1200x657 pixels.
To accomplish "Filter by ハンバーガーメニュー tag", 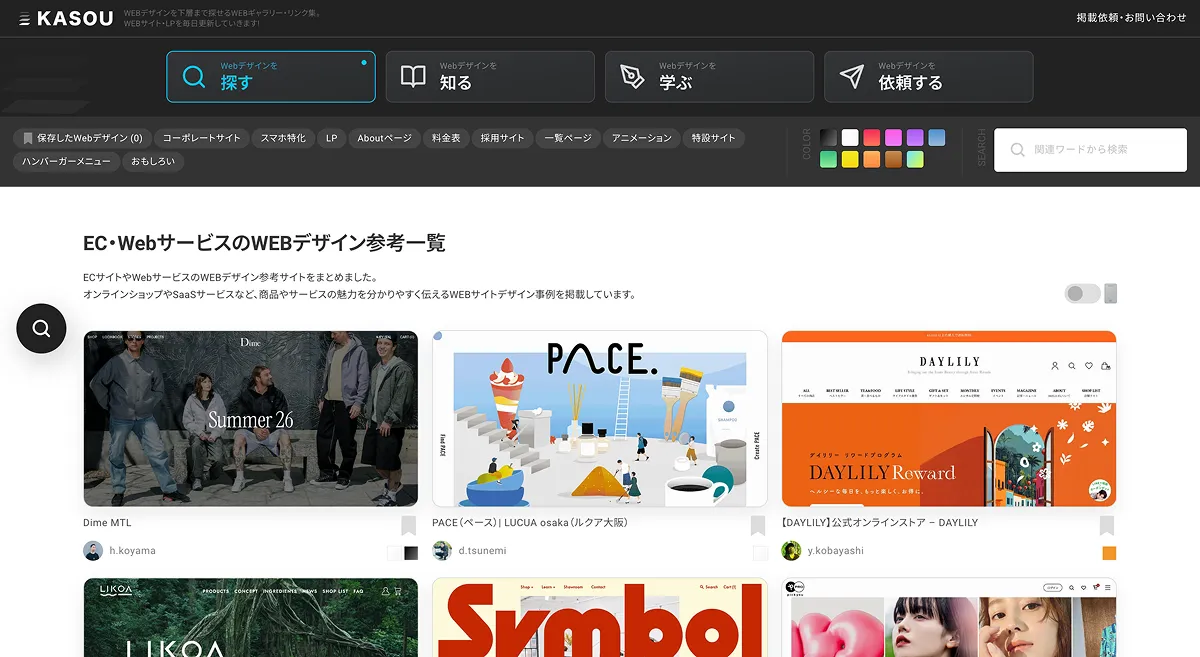I will point(67,161).
